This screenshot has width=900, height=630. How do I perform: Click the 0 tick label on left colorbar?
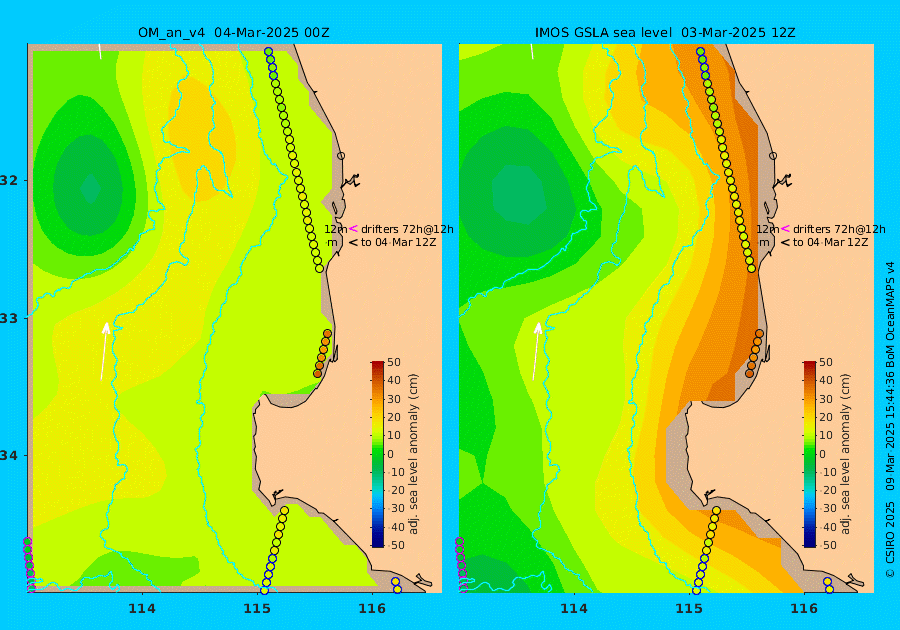point(391,454)
